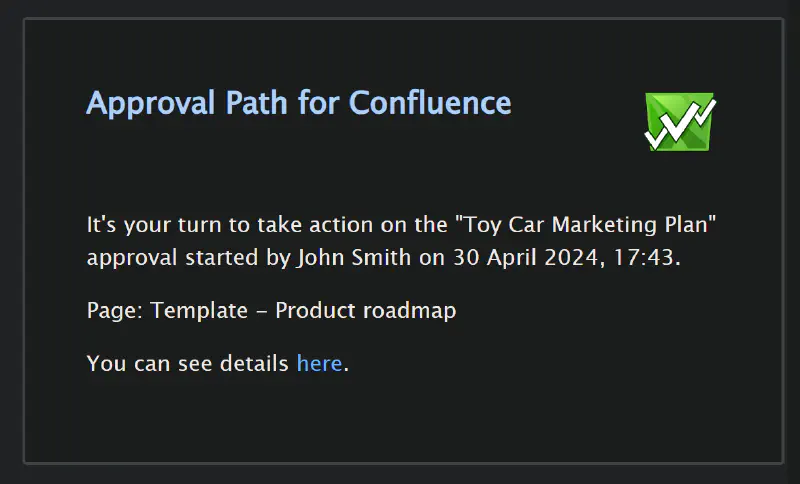800x484 pixels.
Task: Click the "You can see details" sentence
Action: [188, 364]
